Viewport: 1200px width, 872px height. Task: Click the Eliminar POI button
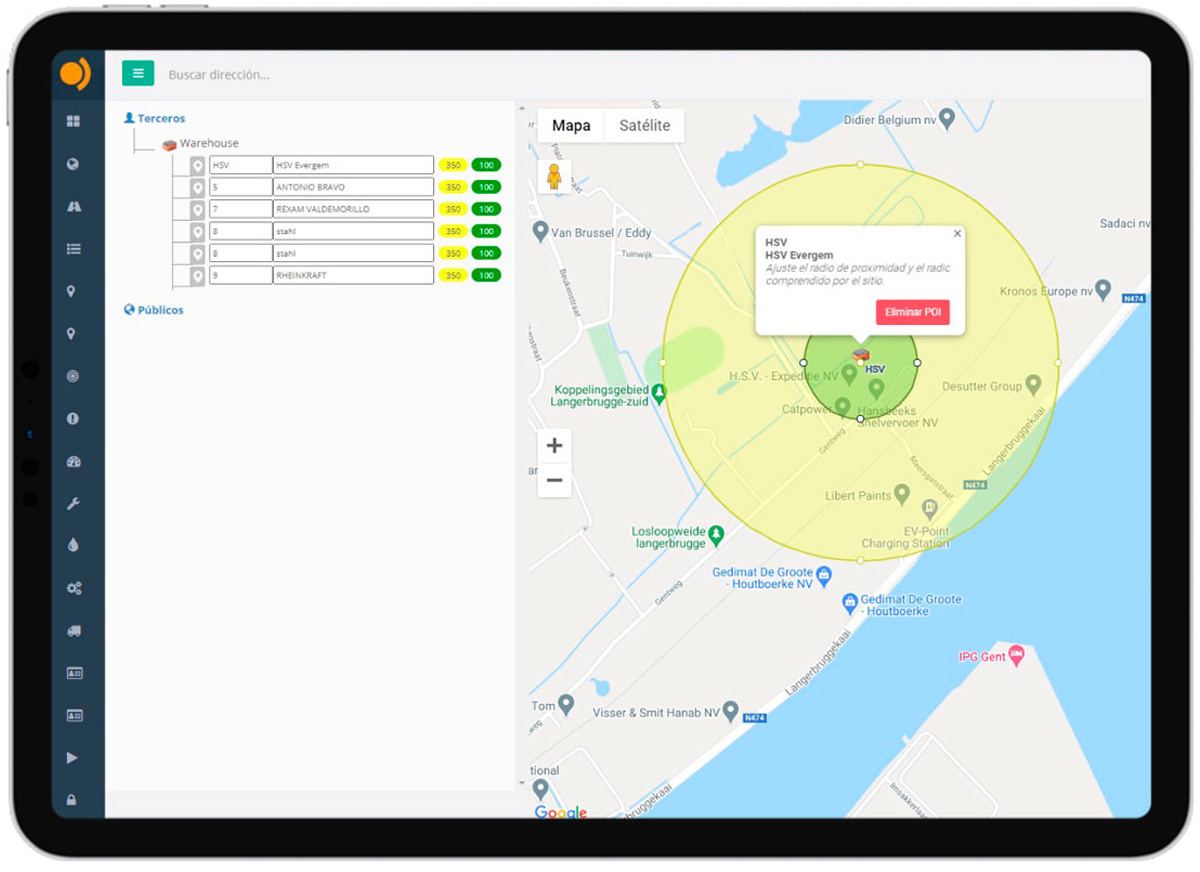click(912, 312)
